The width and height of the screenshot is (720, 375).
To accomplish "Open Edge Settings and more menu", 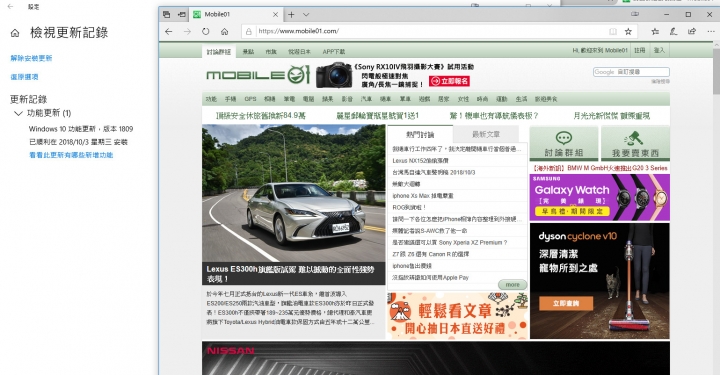I will [x=711, y=31].
